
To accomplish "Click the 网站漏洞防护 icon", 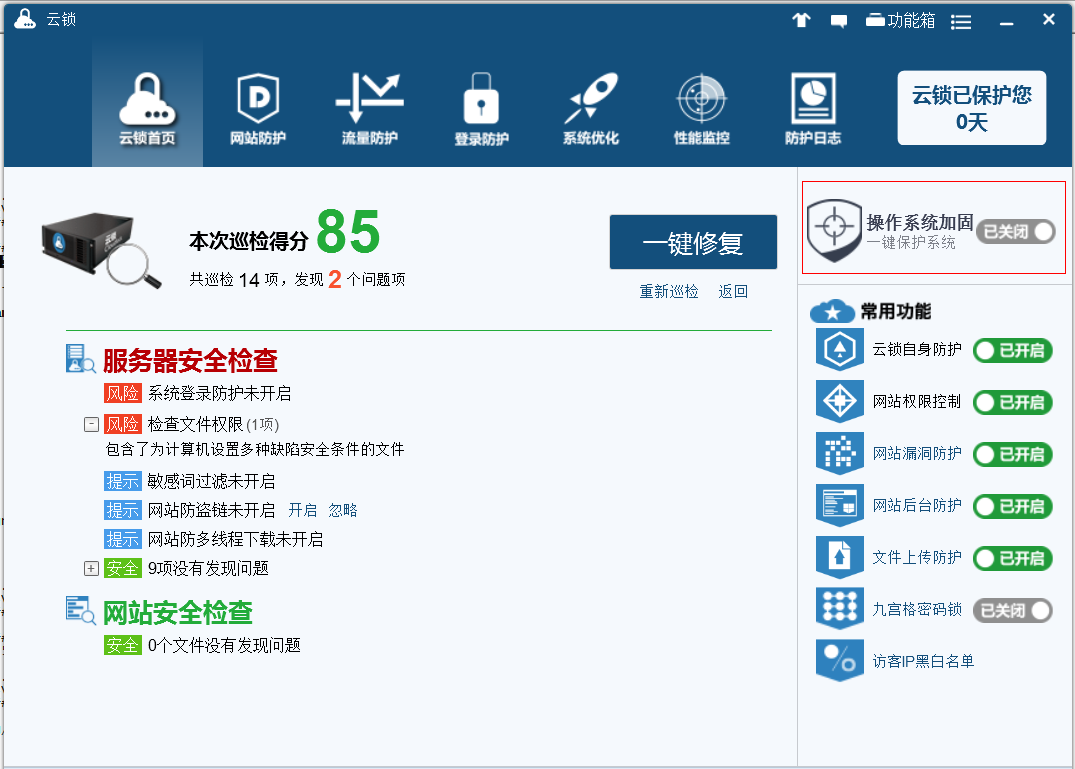I will 840,454.
